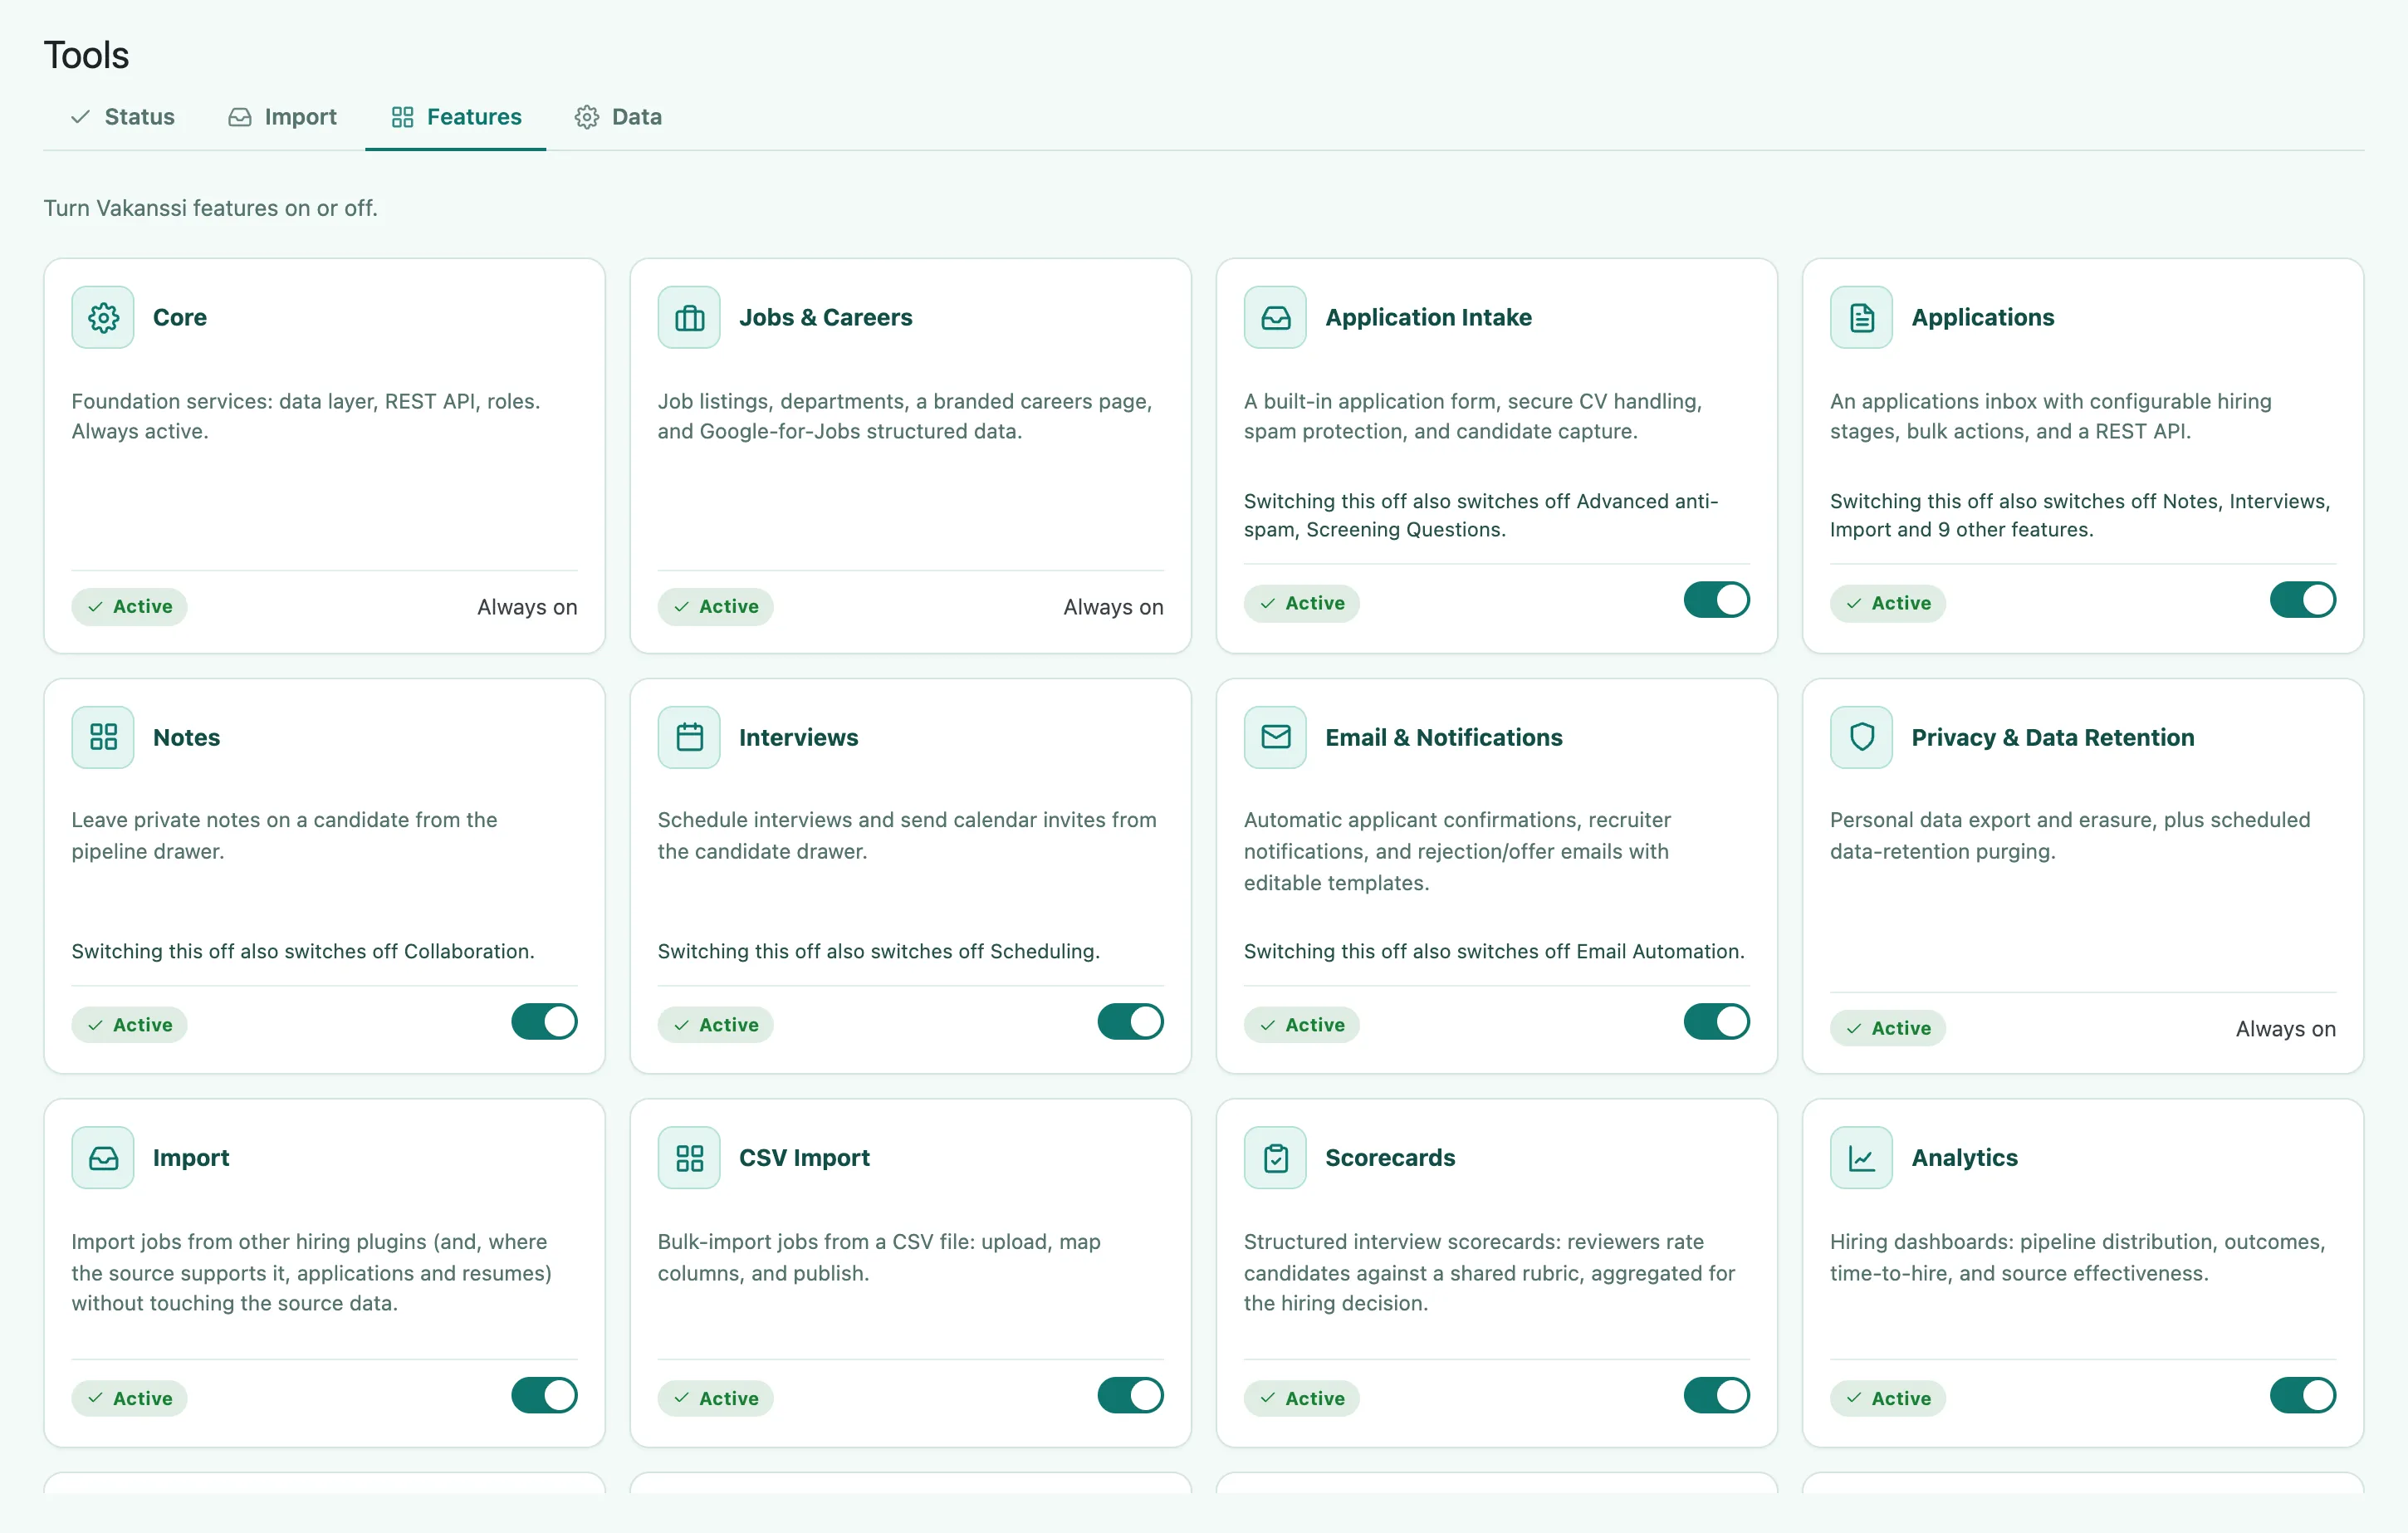Disable the Notes feature switch
The width and height of the screenshot is (2408, 1533).
[544, 1021]
